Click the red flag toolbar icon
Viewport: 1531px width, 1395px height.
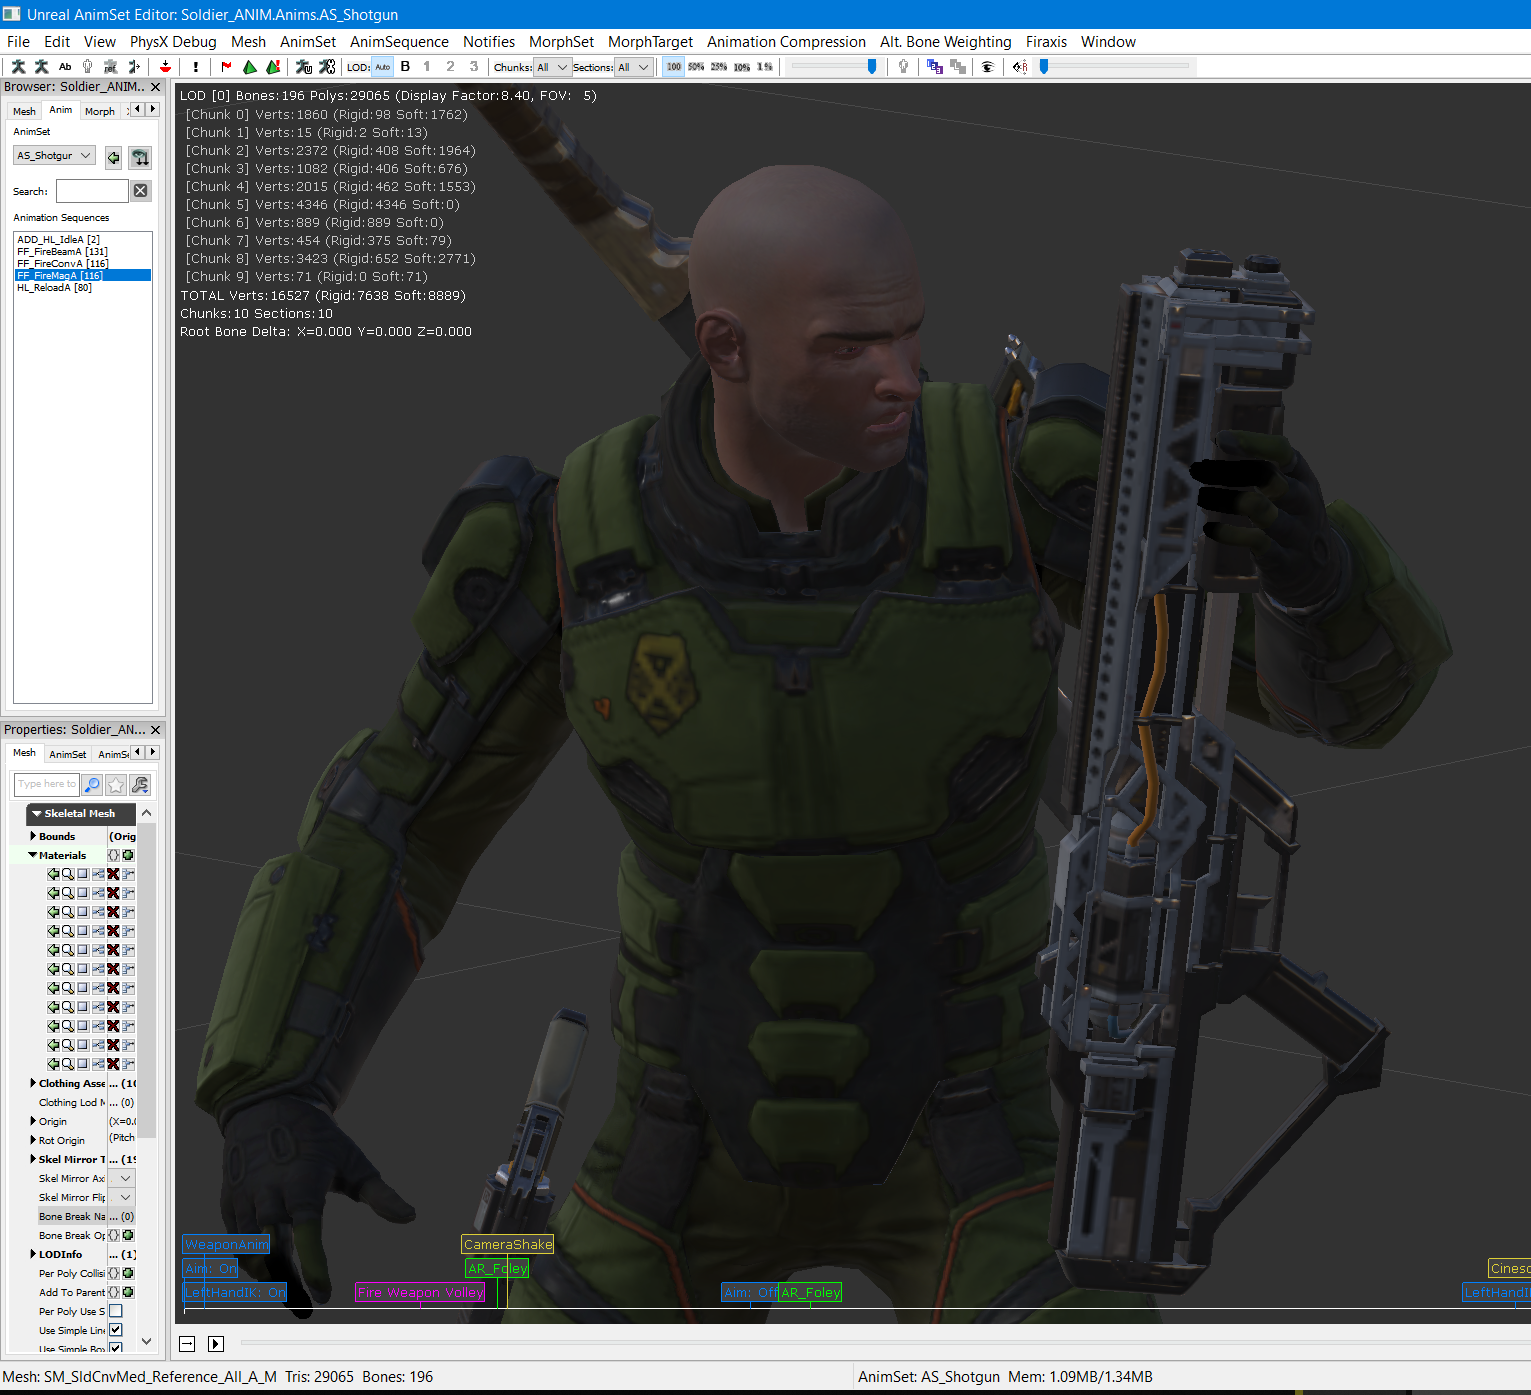[226, 67]
